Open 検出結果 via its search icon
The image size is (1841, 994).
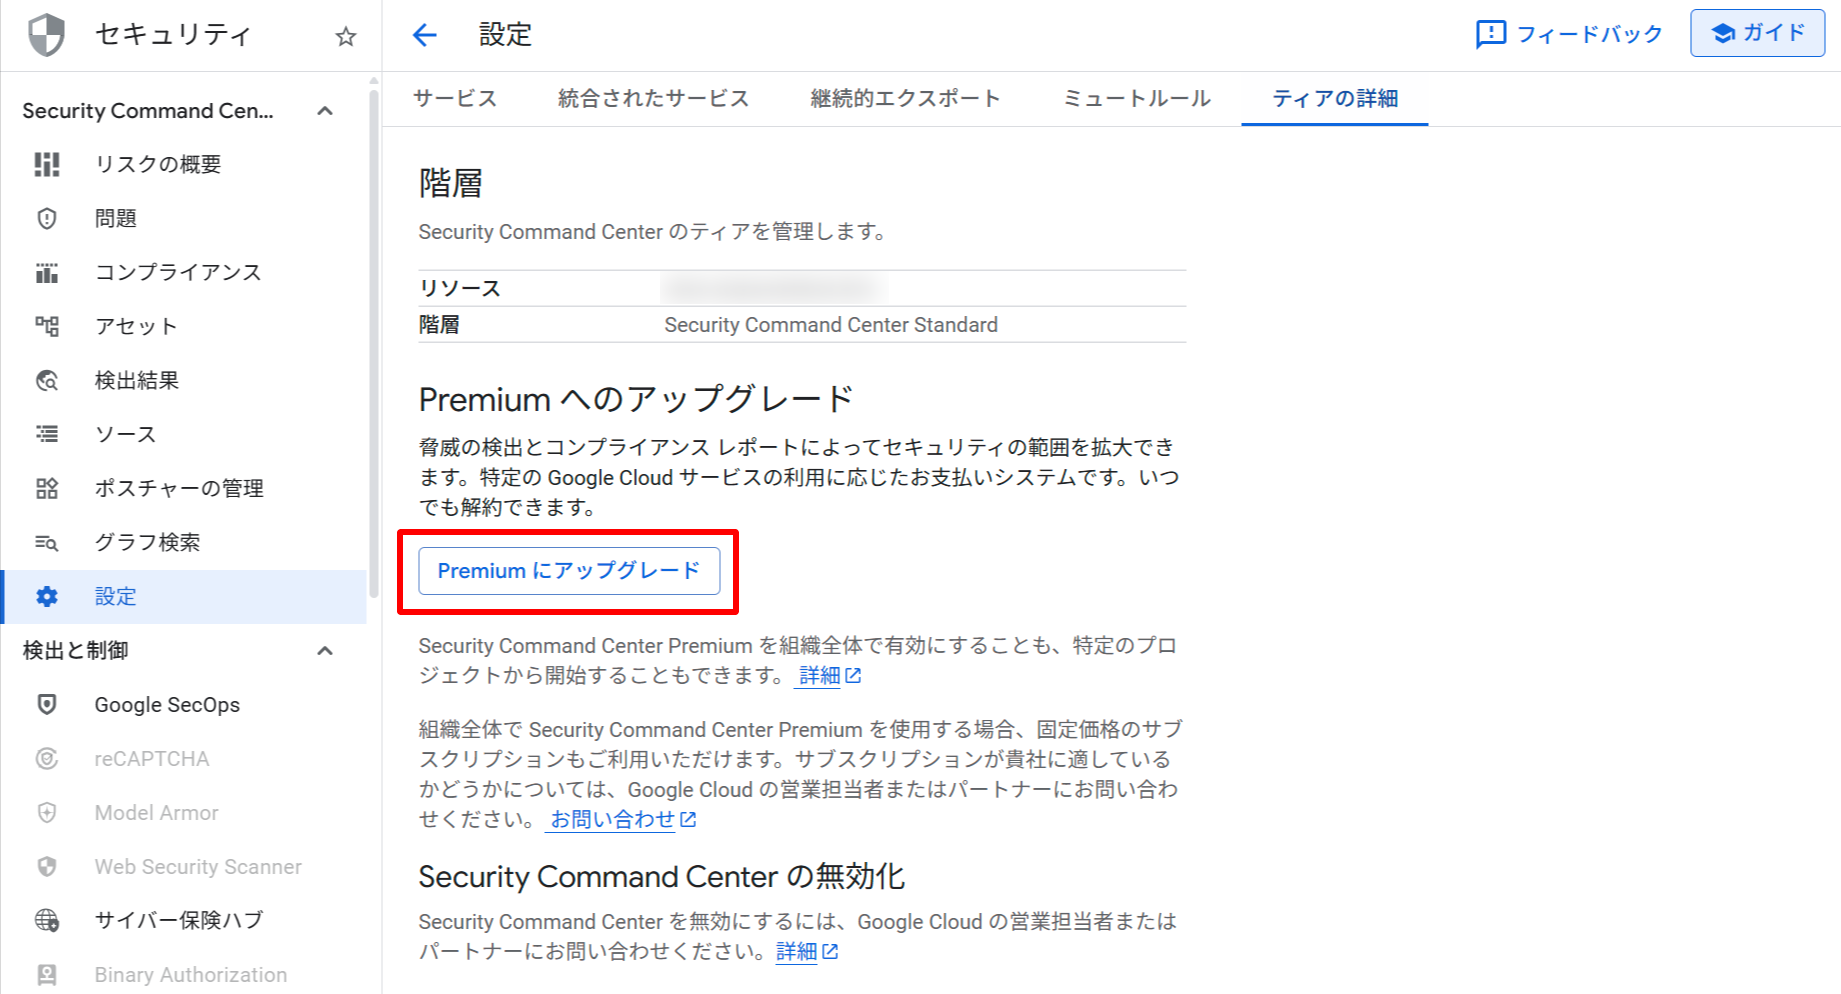point(47,380)
